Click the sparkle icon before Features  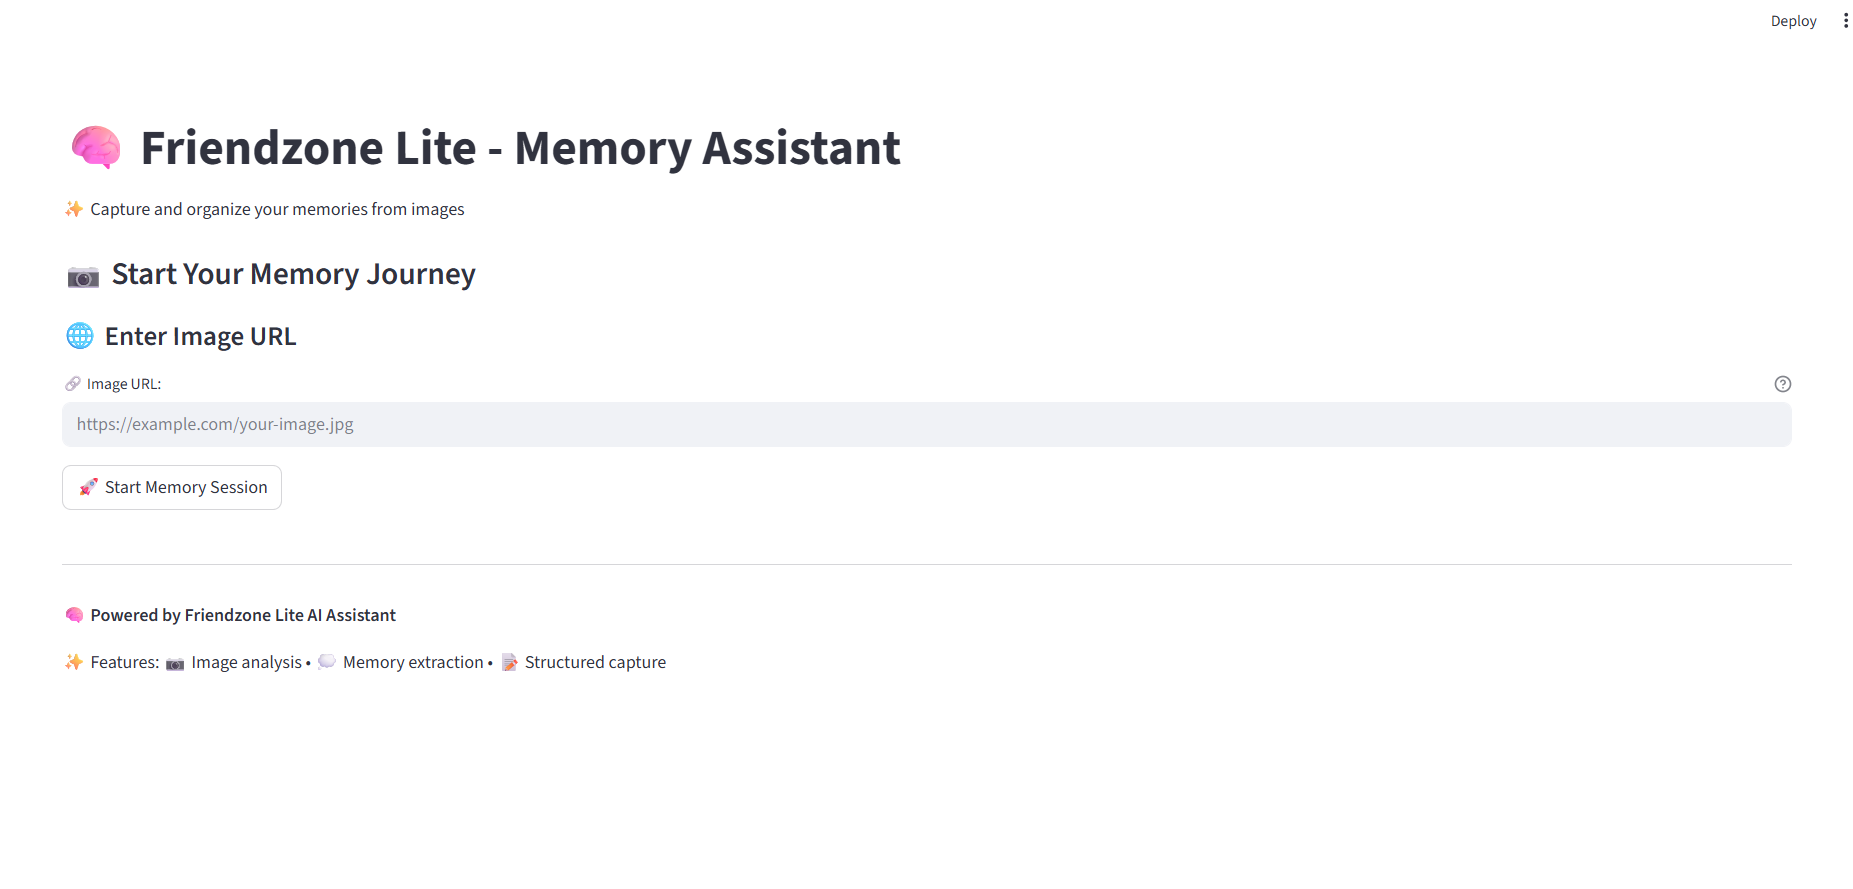[x=74, y=662]
